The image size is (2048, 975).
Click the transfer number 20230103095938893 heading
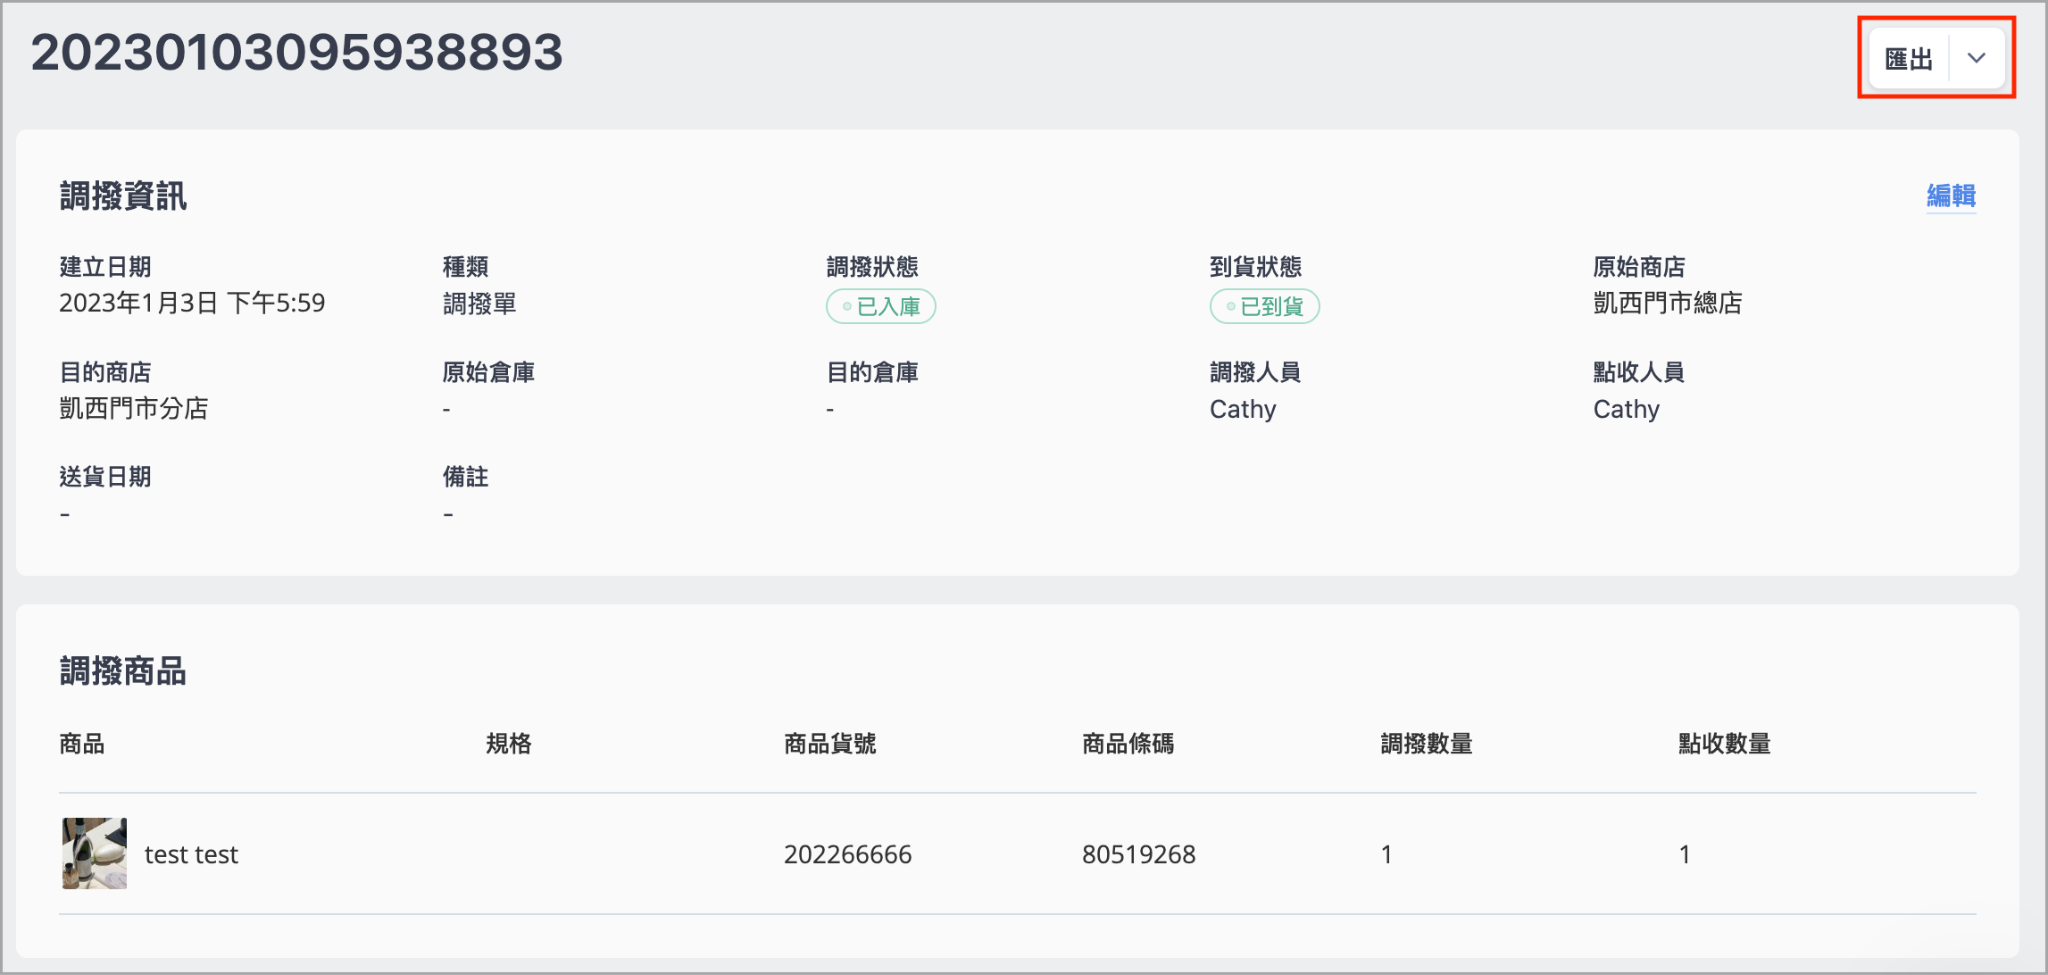[x=297, y=53]
